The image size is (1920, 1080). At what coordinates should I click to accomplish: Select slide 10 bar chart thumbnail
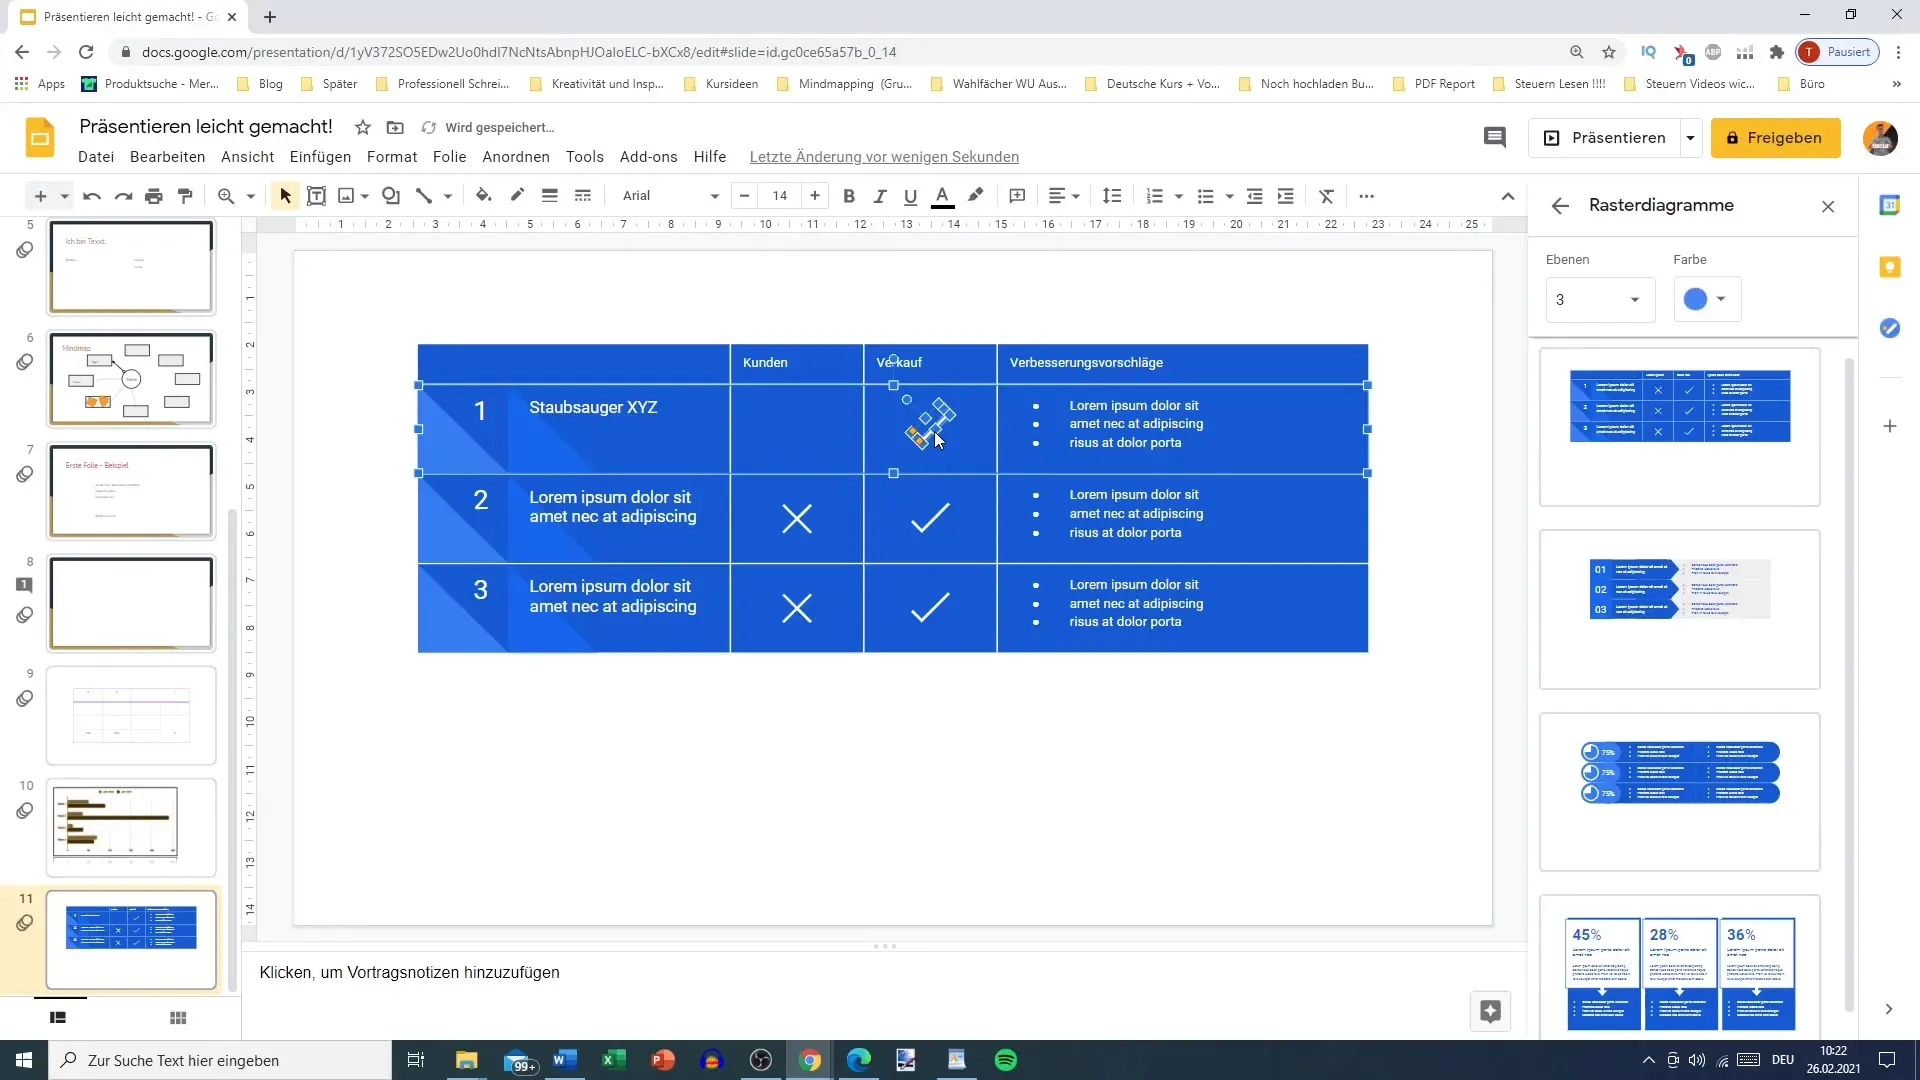[131, 828]
